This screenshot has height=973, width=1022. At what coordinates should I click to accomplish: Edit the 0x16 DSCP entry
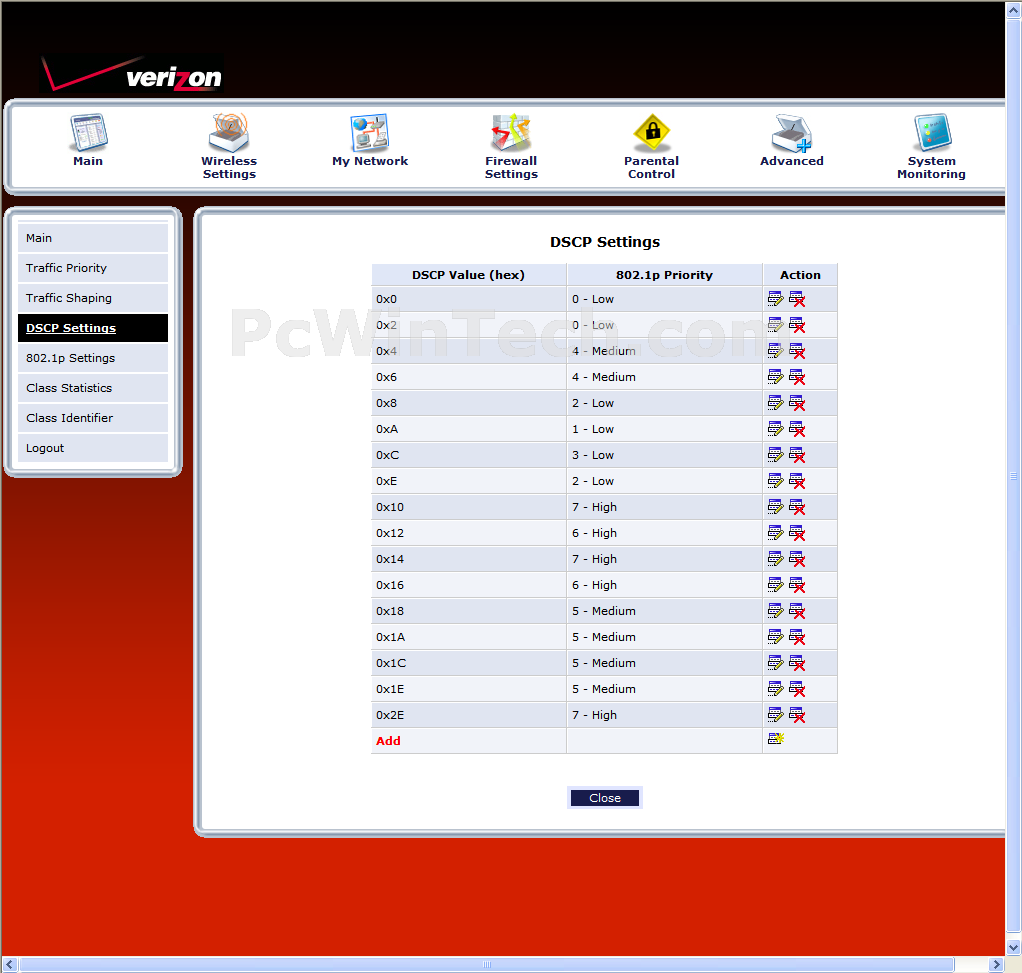coord(776,585)
